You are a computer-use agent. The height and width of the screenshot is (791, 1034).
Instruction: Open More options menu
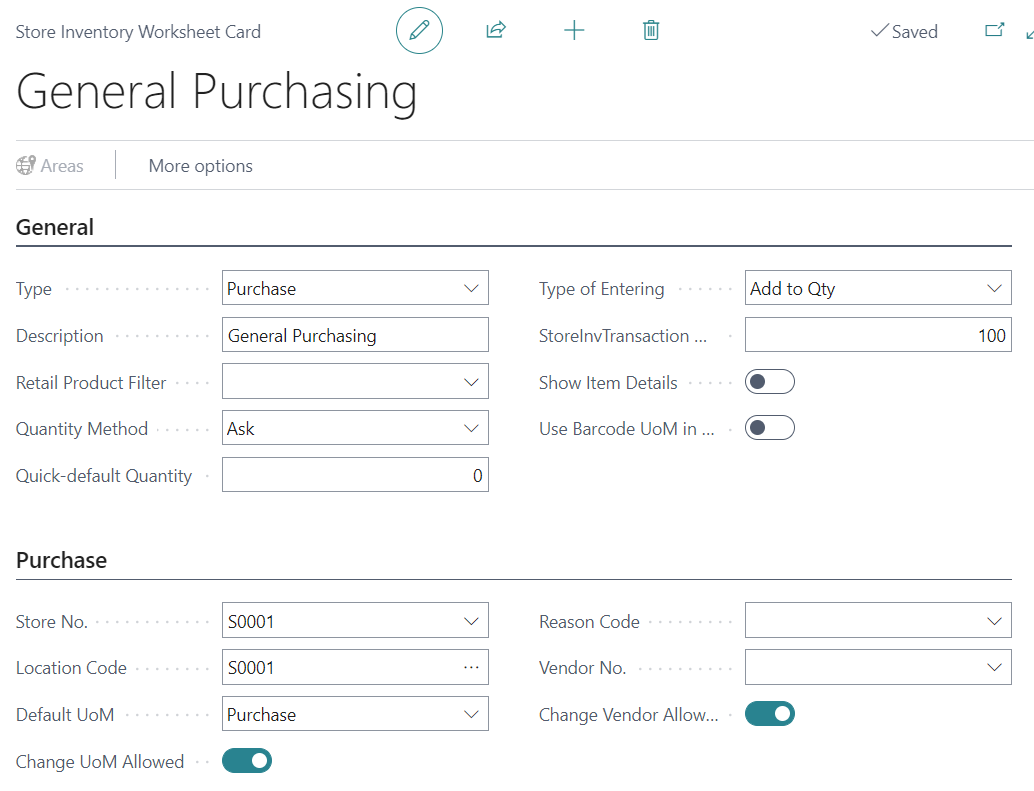pos(200,166)
